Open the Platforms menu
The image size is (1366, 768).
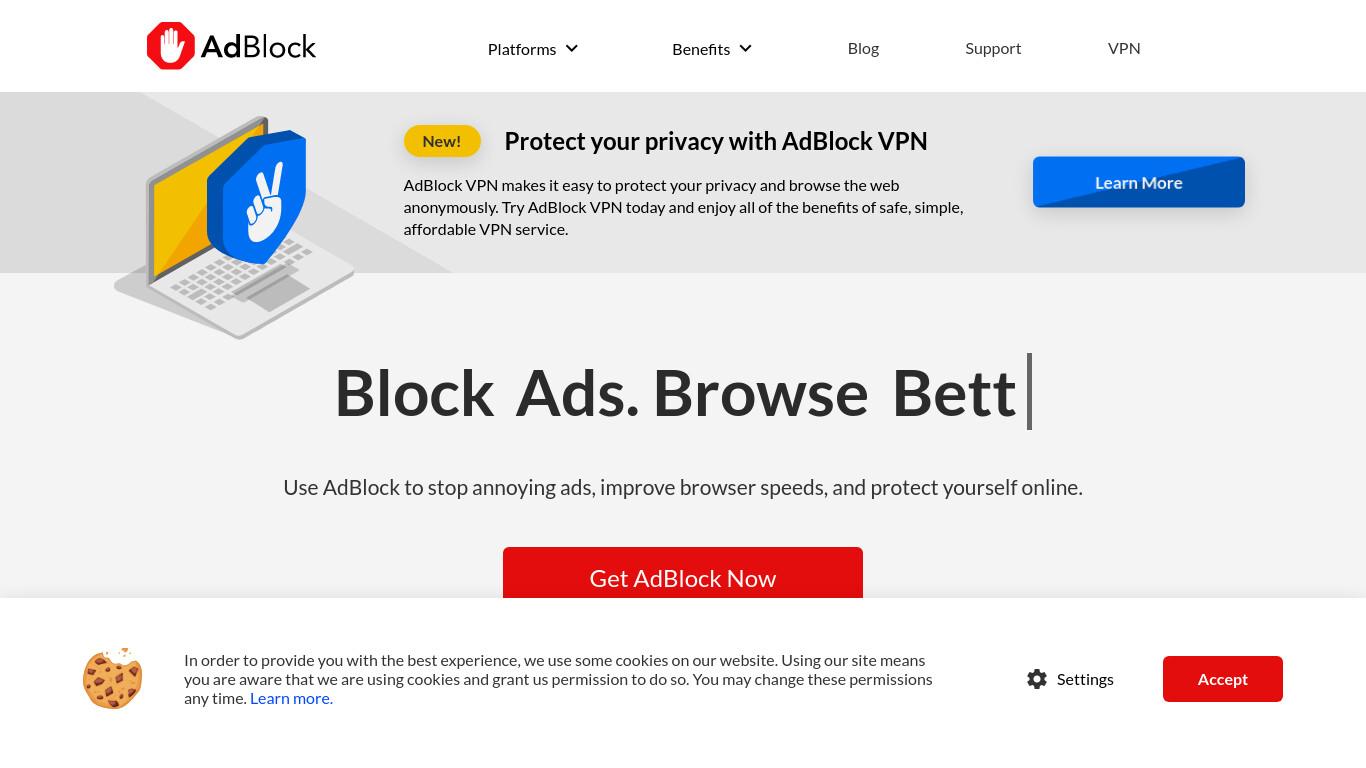tap(522, 49)
